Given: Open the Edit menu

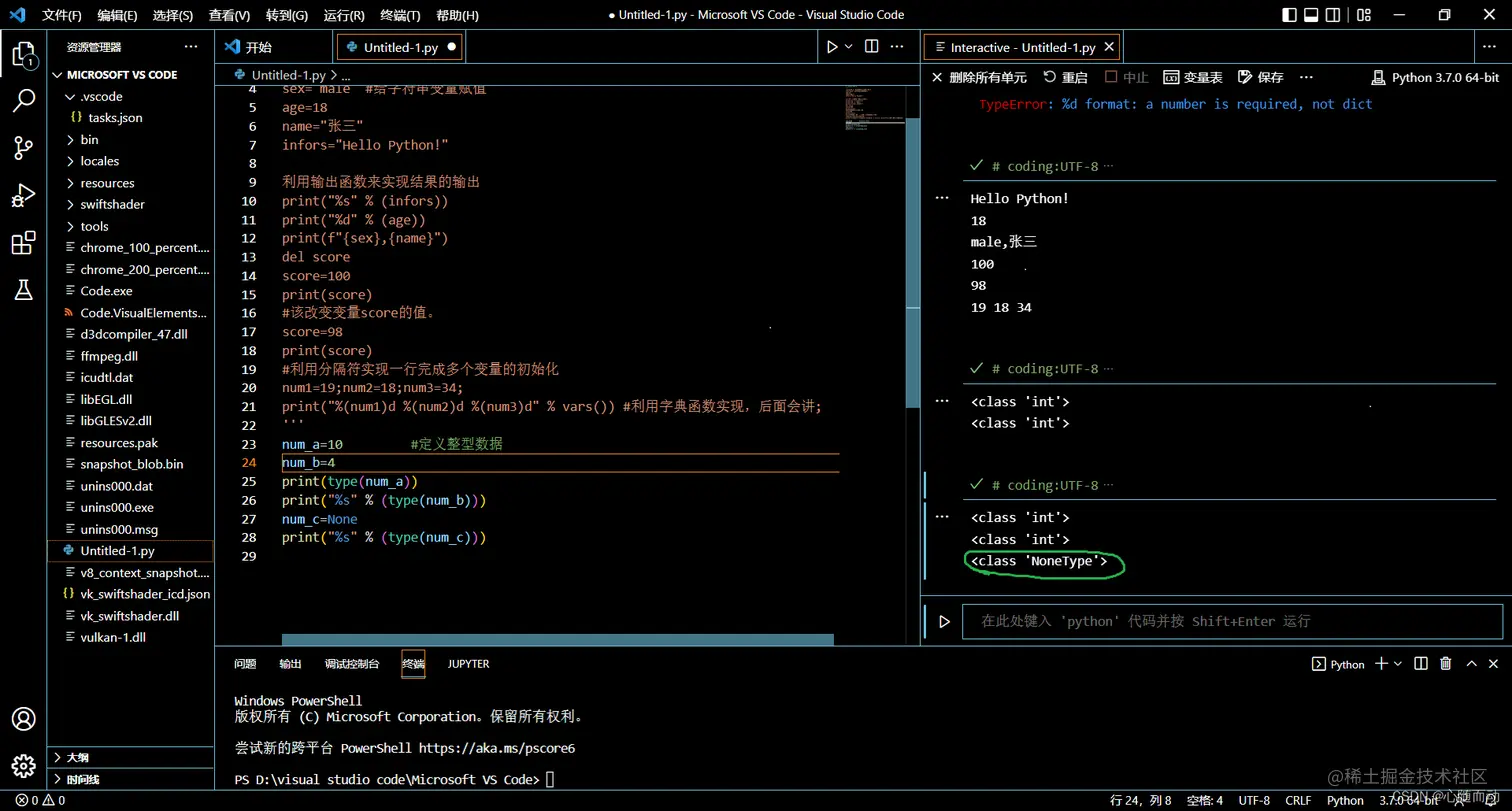Looking at the screenshot, I should pyautogui.click(x=118, y=15).
